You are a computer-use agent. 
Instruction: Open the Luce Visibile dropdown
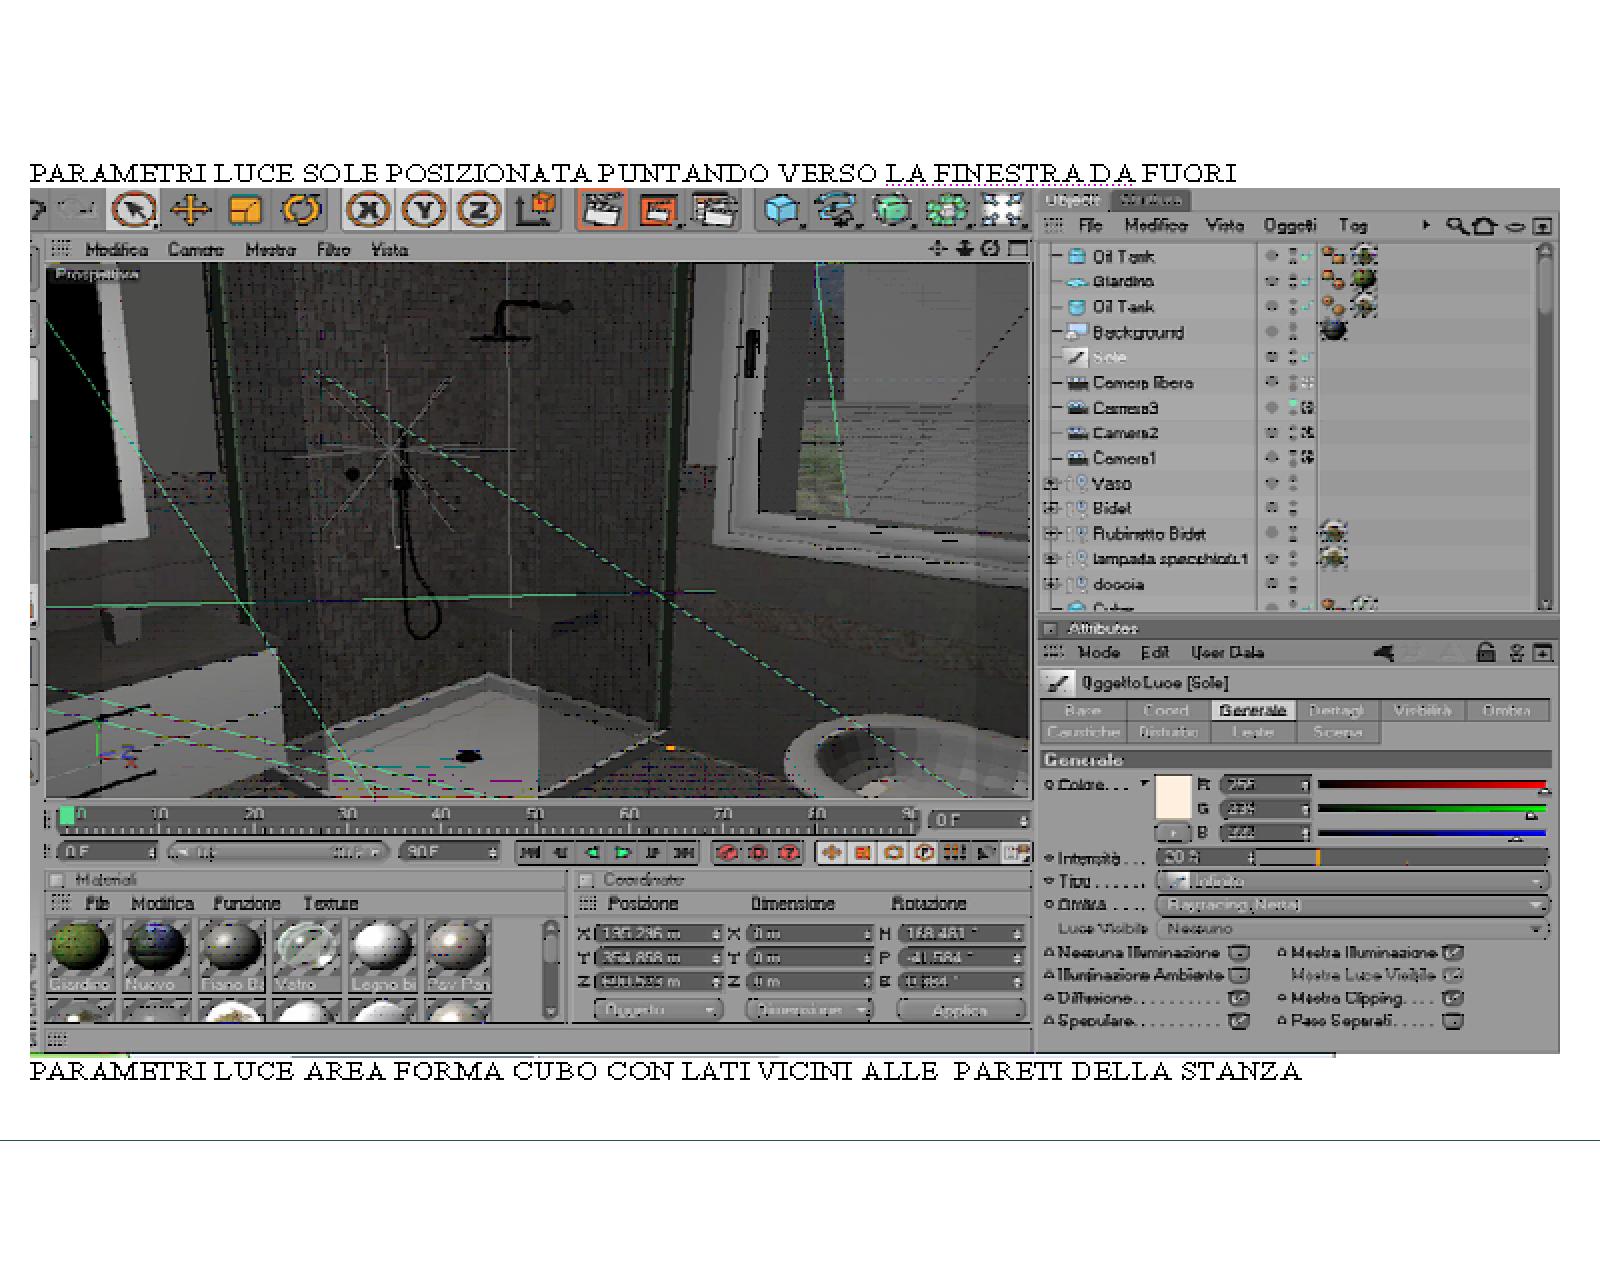point(1352,929)
